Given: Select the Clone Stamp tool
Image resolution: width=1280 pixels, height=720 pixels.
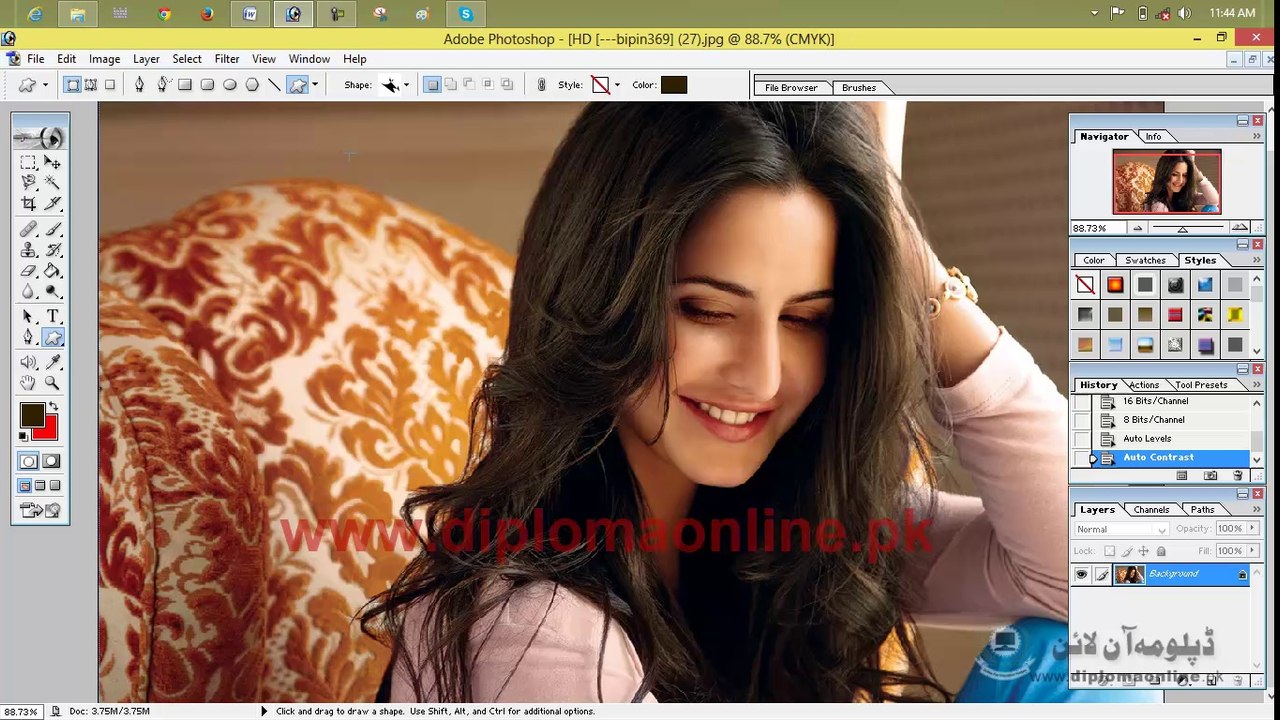Looking at the screenshot, I should [x=29, y=250].
